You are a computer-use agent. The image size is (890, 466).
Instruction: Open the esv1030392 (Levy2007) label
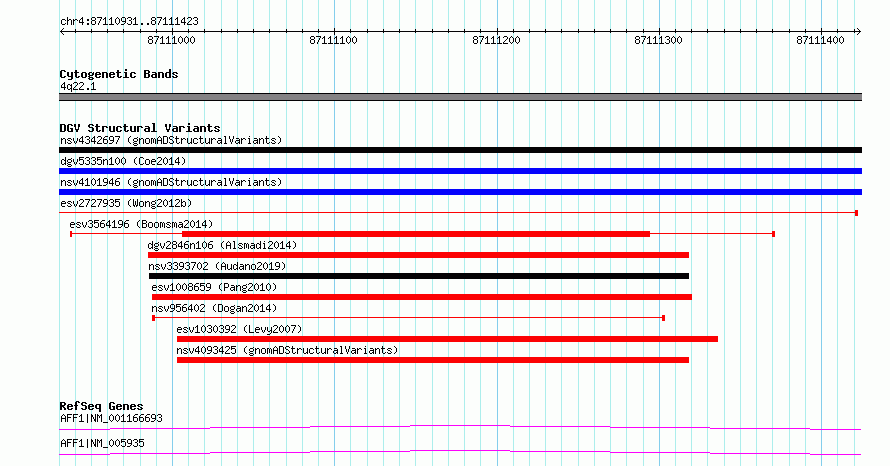click(239, 329)
